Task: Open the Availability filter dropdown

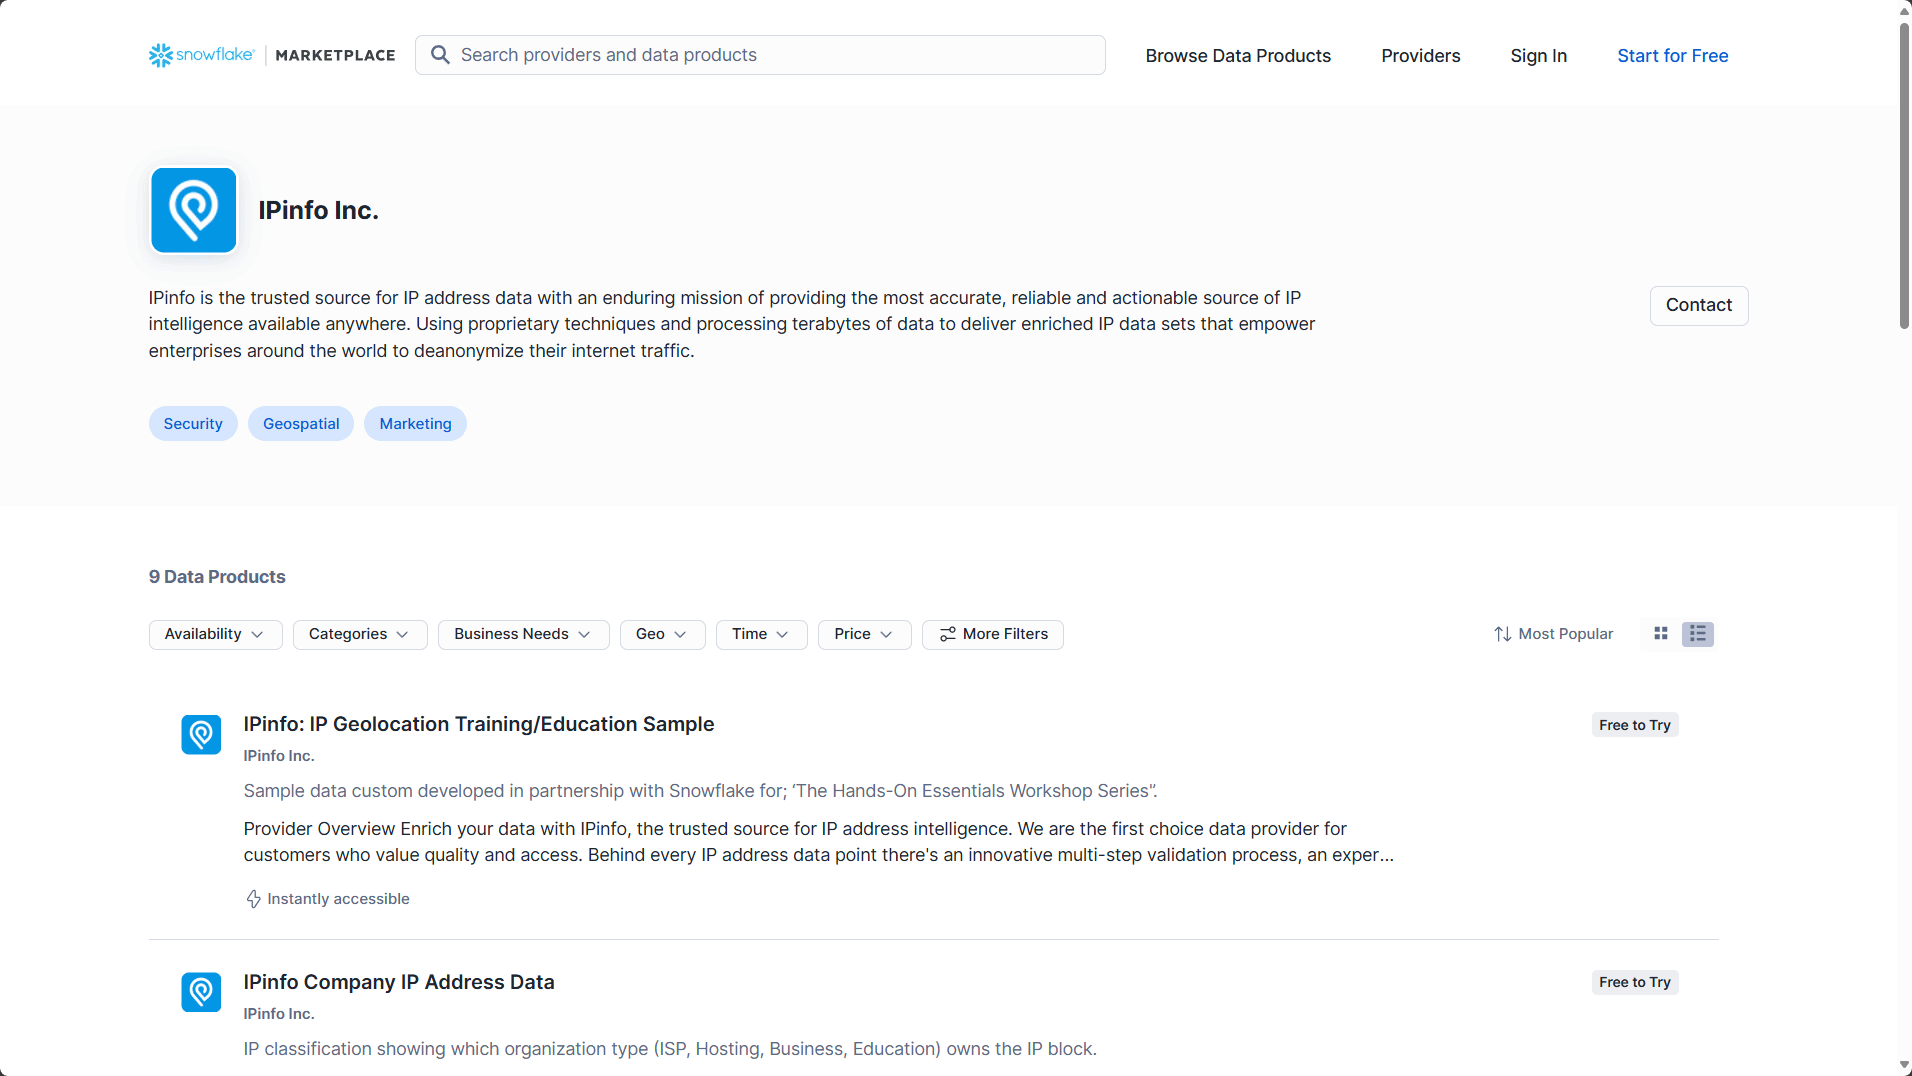Action: pyautogui.click(x=215, y=634)
